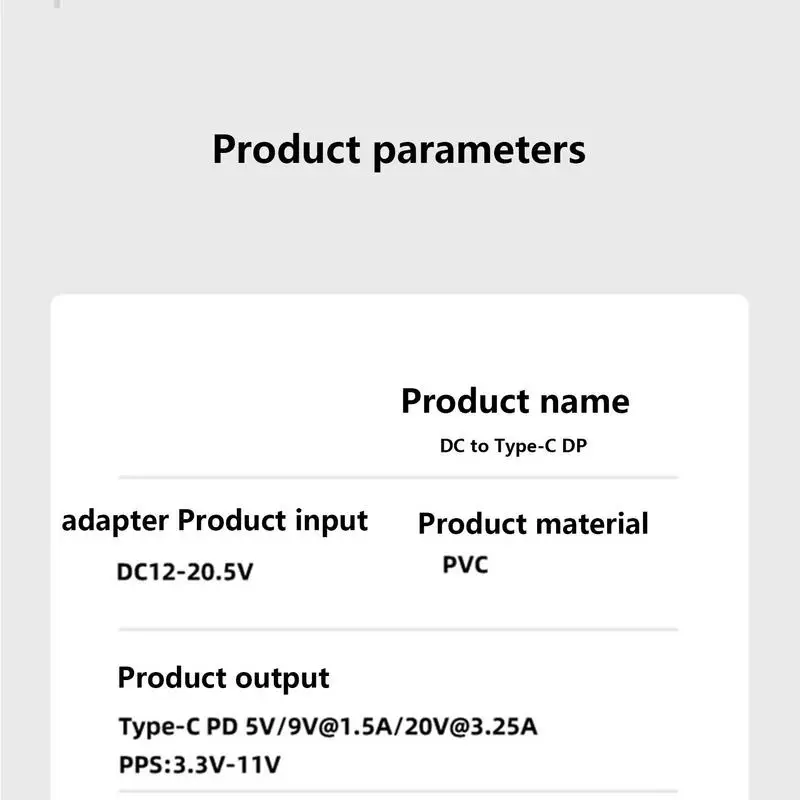Click the word "material" in "Product material"
Viewport: 800px width, 800px height.
tap(590, 524)
